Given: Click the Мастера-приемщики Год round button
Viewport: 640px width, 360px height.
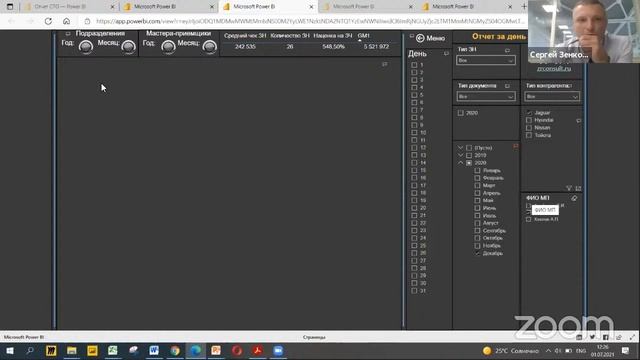Looking at the screenshot, I should [168, 47].
